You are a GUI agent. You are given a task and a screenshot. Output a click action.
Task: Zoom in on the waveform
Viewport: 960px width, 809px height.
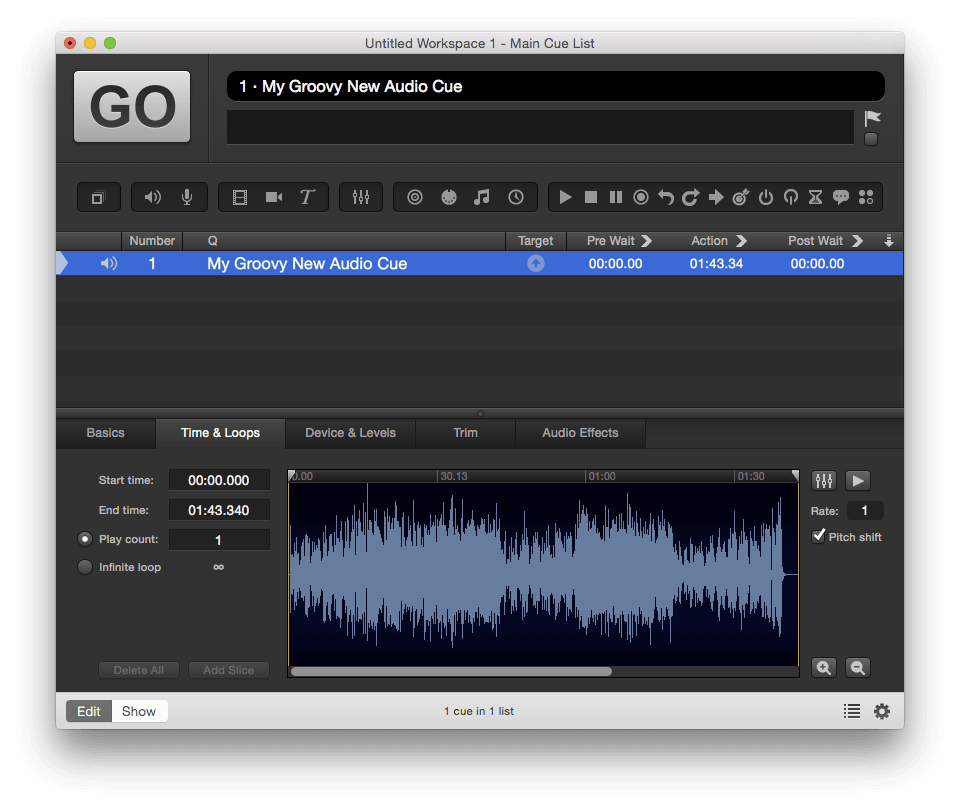tap(824, 668)
